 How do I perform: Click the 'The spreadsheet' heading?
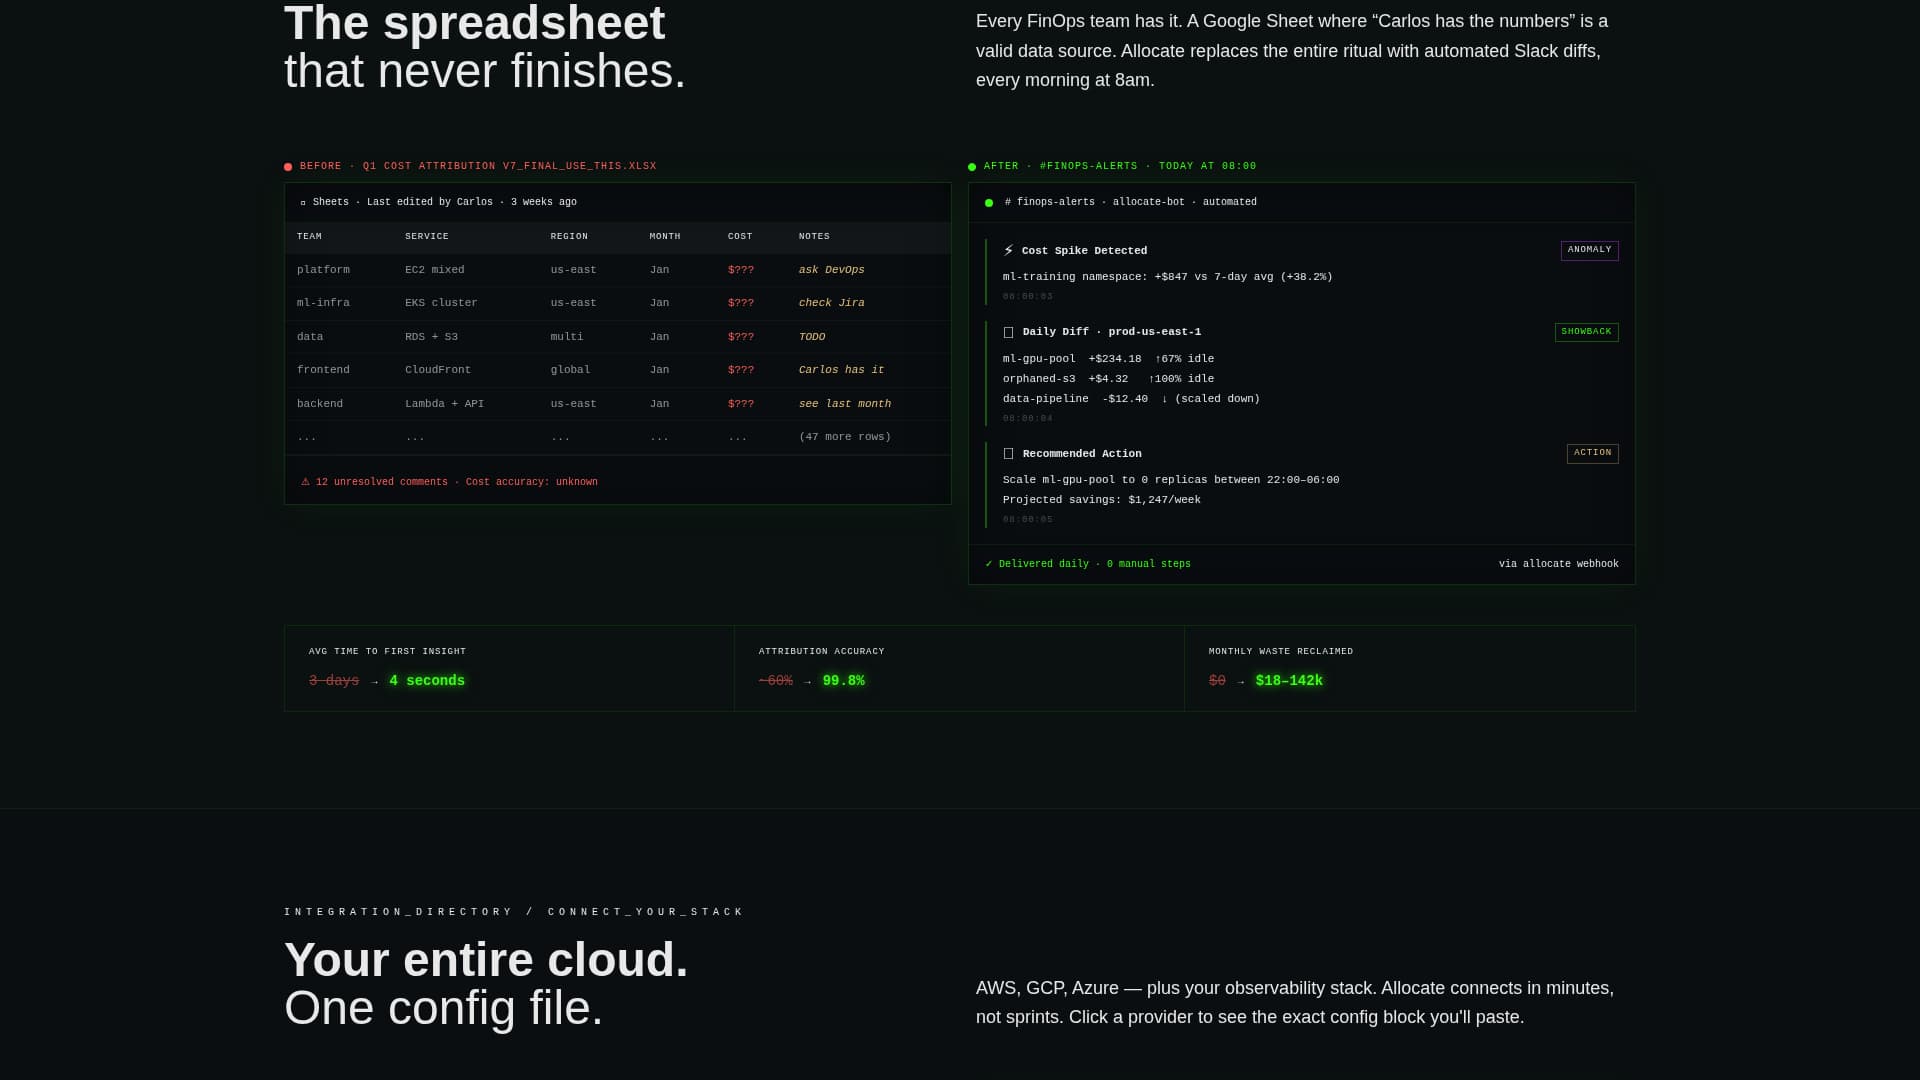click(x=475, y=23)
